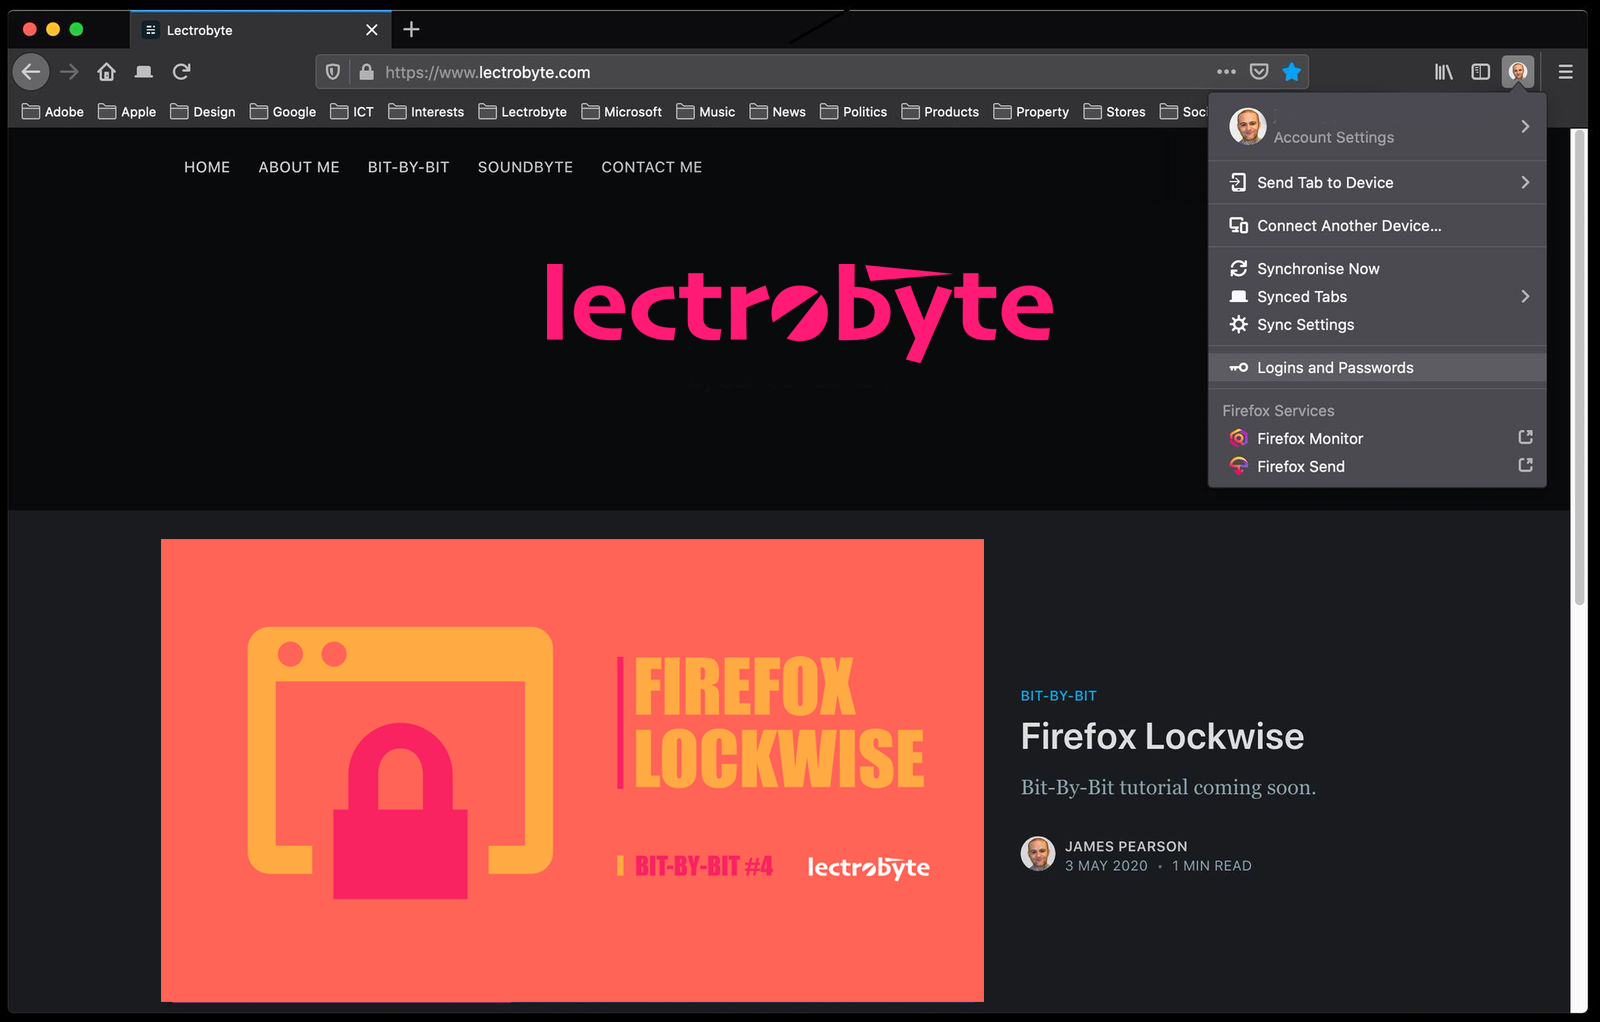Click Firefox Send external link icon
The image size is (1600, 1022).
coord(1525,465)
